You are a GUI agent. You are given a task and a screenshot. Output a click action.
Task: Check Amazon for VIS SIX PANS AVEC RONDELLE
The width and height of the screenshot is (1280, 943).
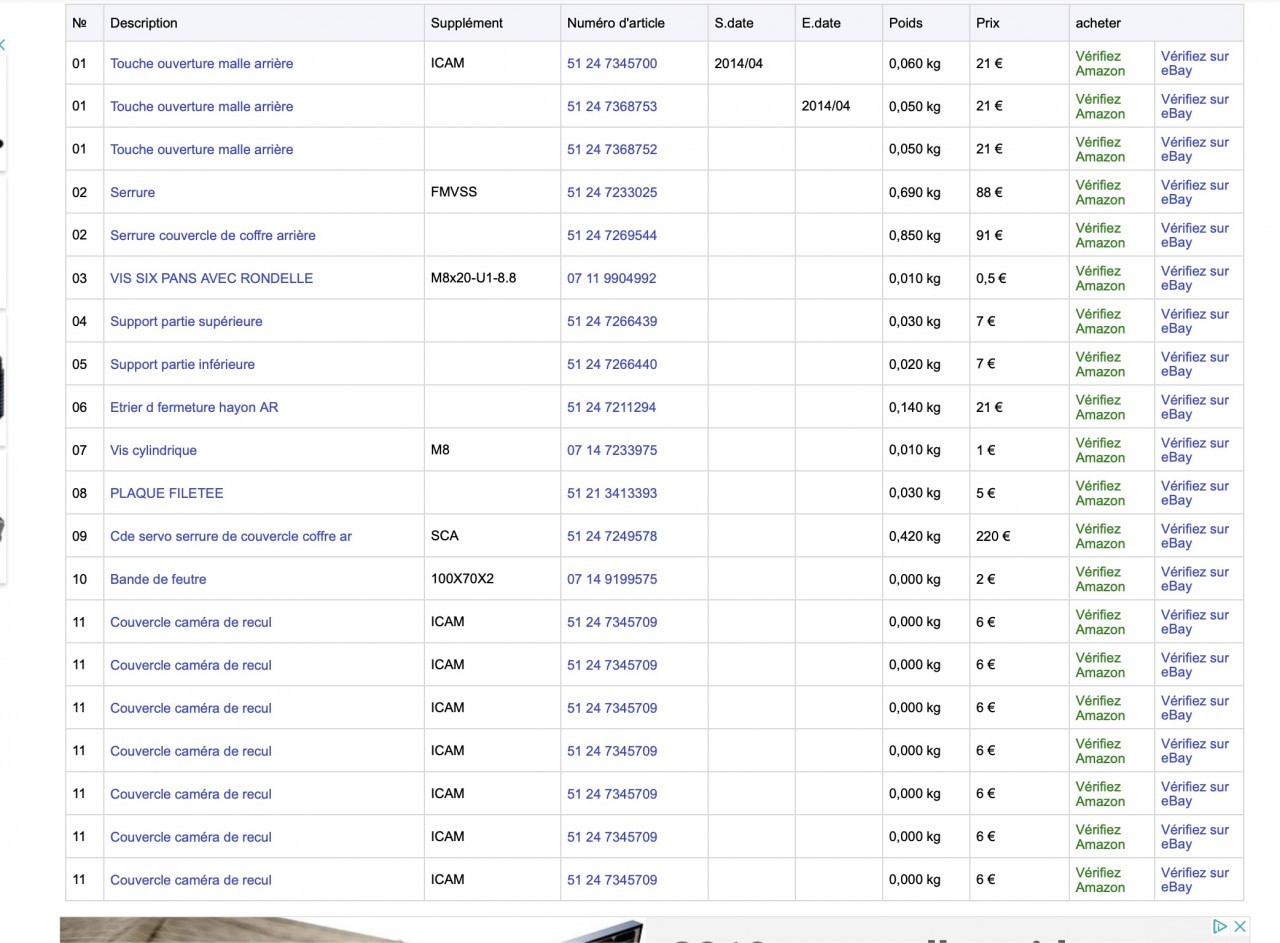[x=1100, y=278]
